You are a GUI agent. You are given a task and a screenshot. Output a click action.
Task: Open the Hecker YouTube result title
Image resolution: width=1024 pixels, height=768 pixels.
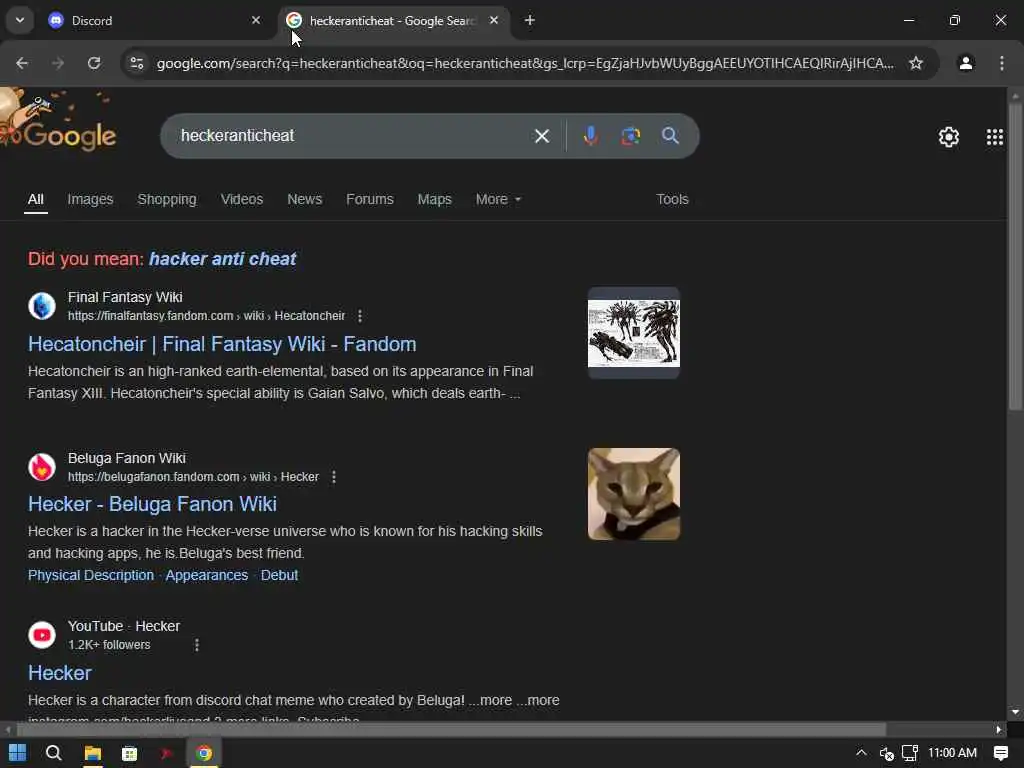(59, 673)
